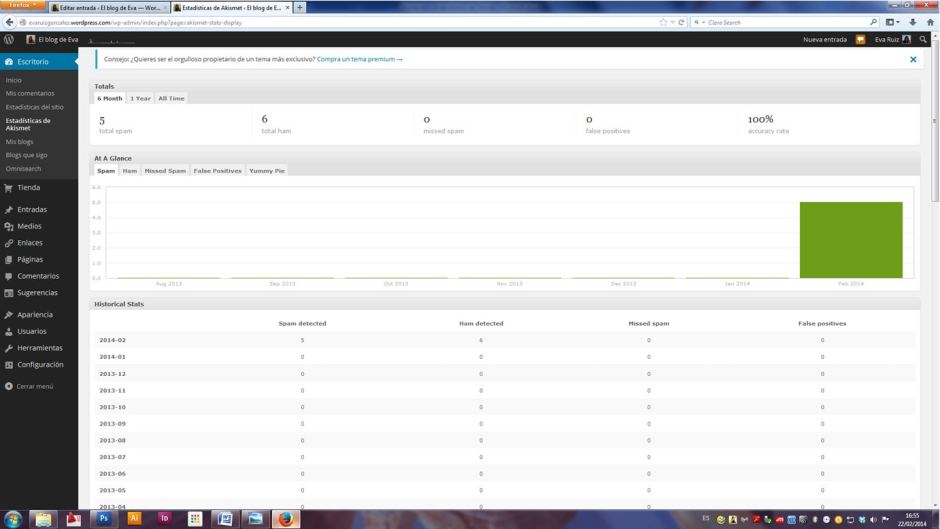Open the notifications icon beside Nueva entrada
Viewport: 940px width, 529px height.
point(860,40)
